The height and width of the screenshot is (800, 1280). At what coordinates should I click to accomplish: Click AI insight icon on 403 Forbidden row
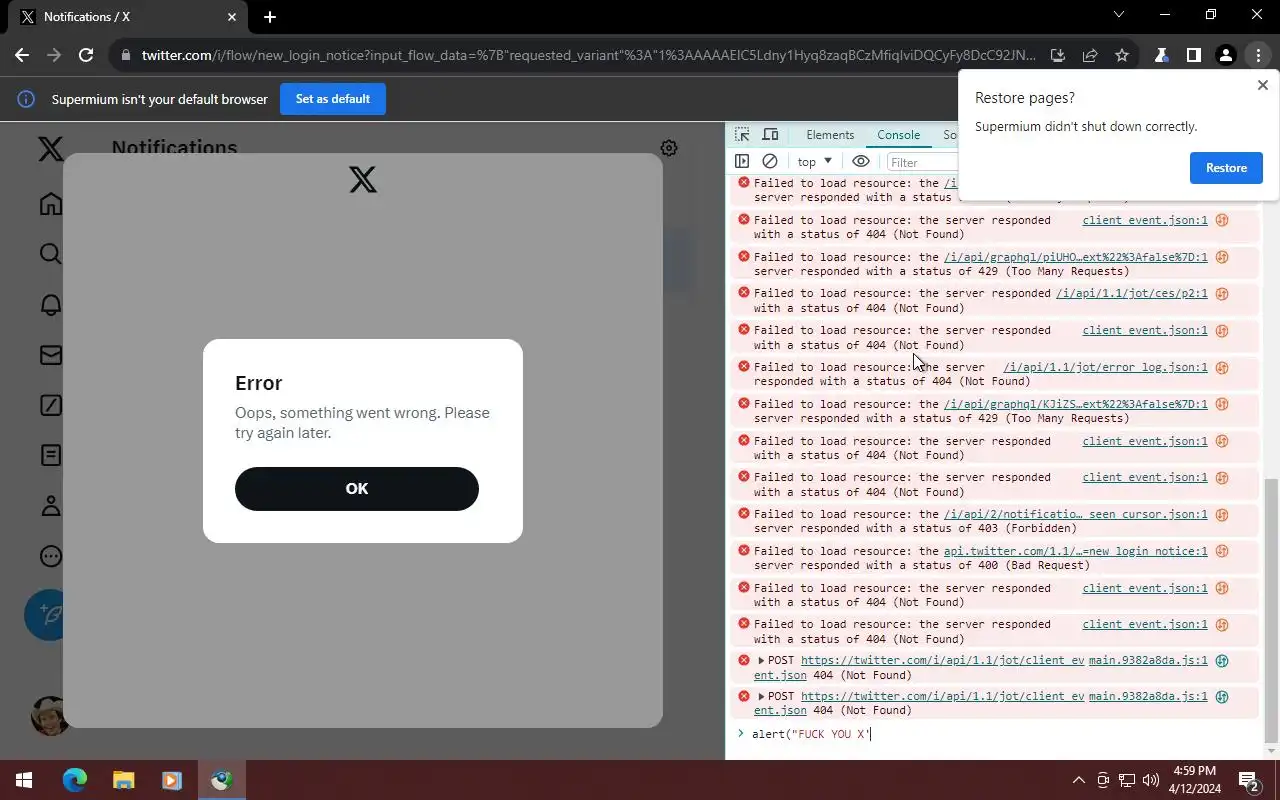tap(1221, 514)
